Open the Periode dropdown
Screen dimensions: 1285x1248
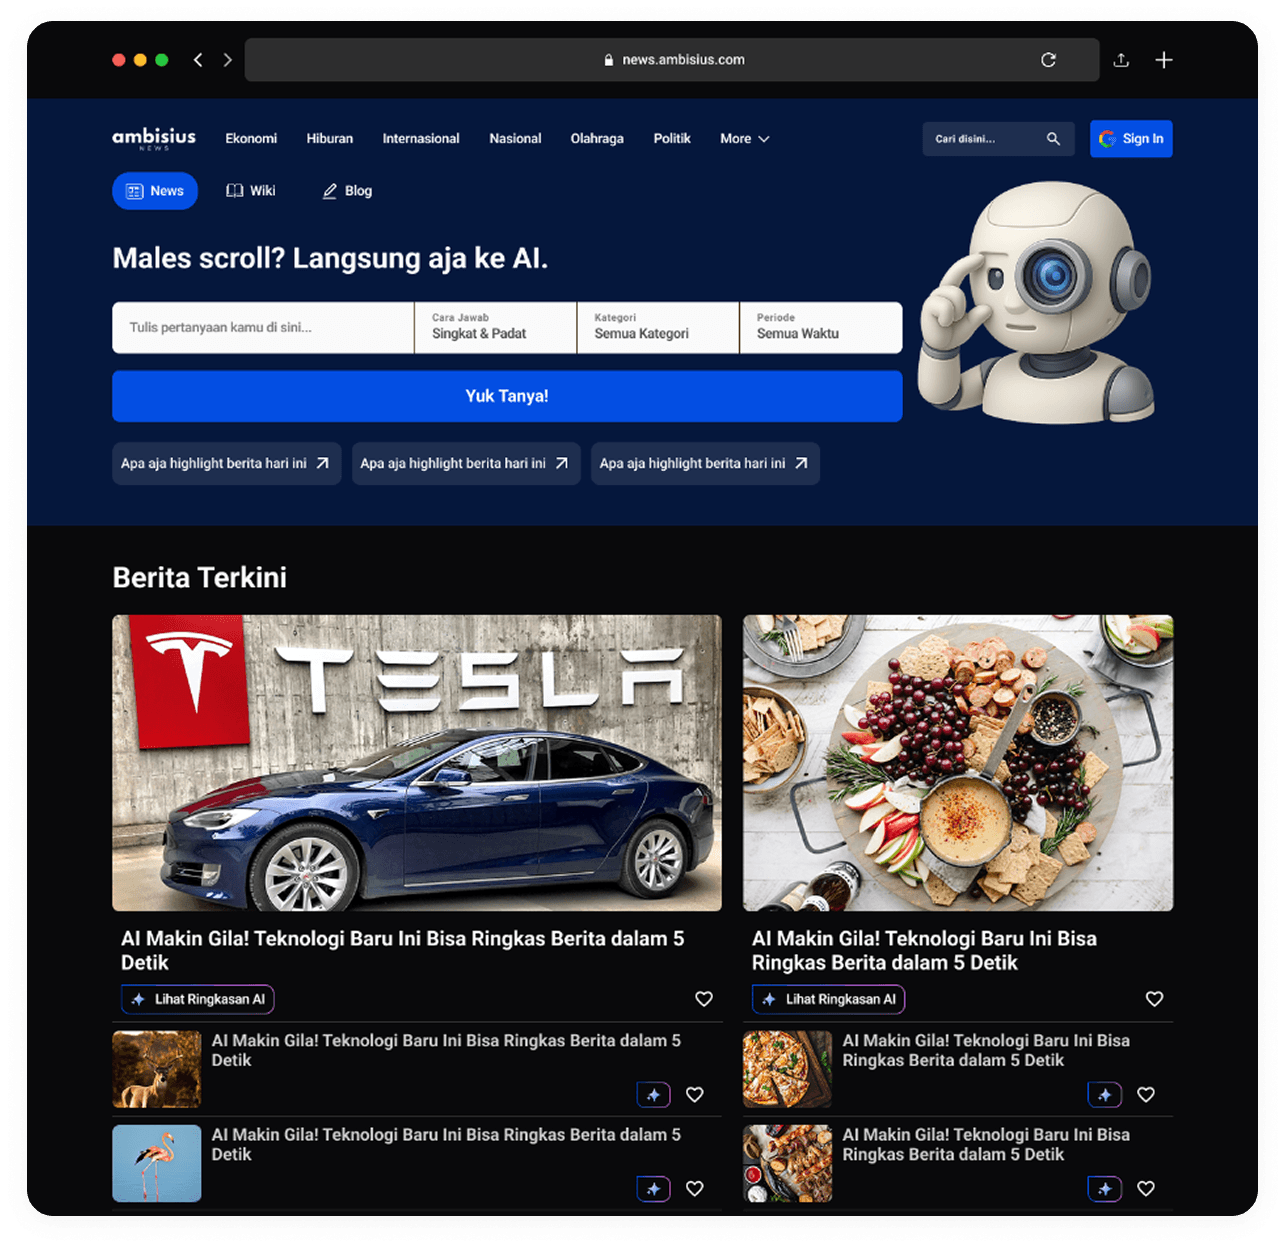click(821, 327)
